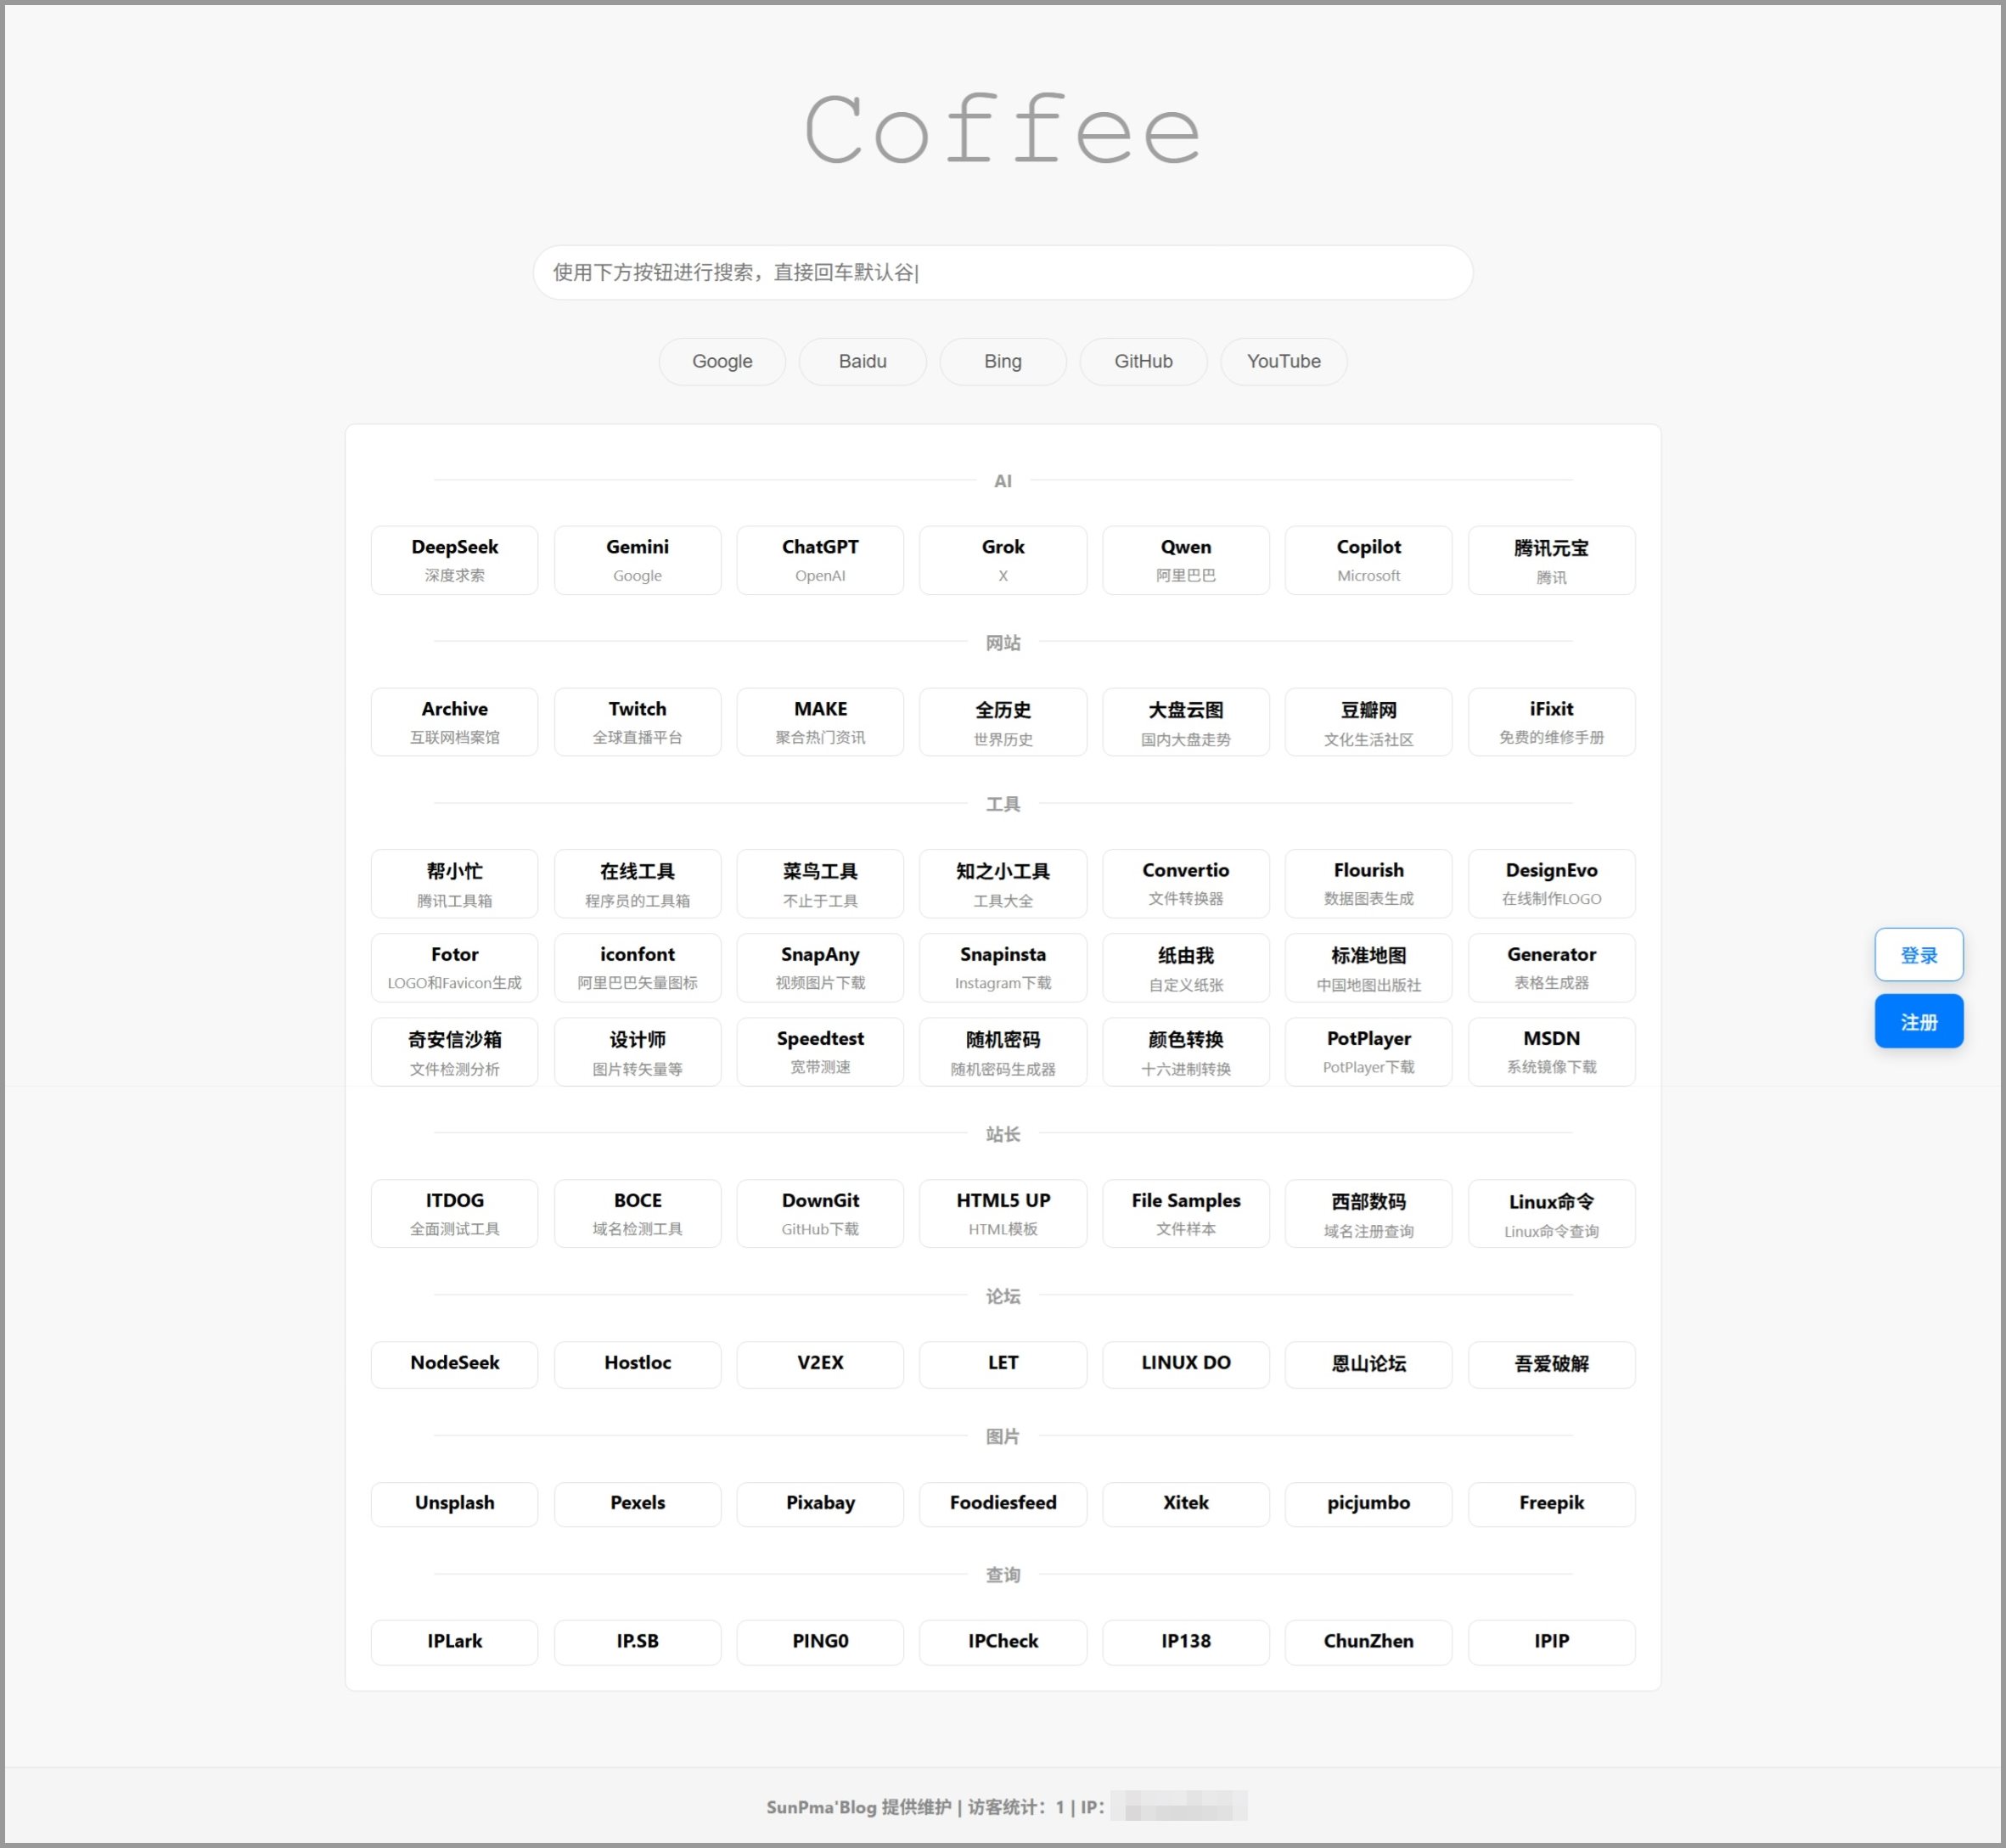Screen dimensions: 2006x1848
Task: Visit the HTML5 UP templates link
Action: (1002, 1213)
